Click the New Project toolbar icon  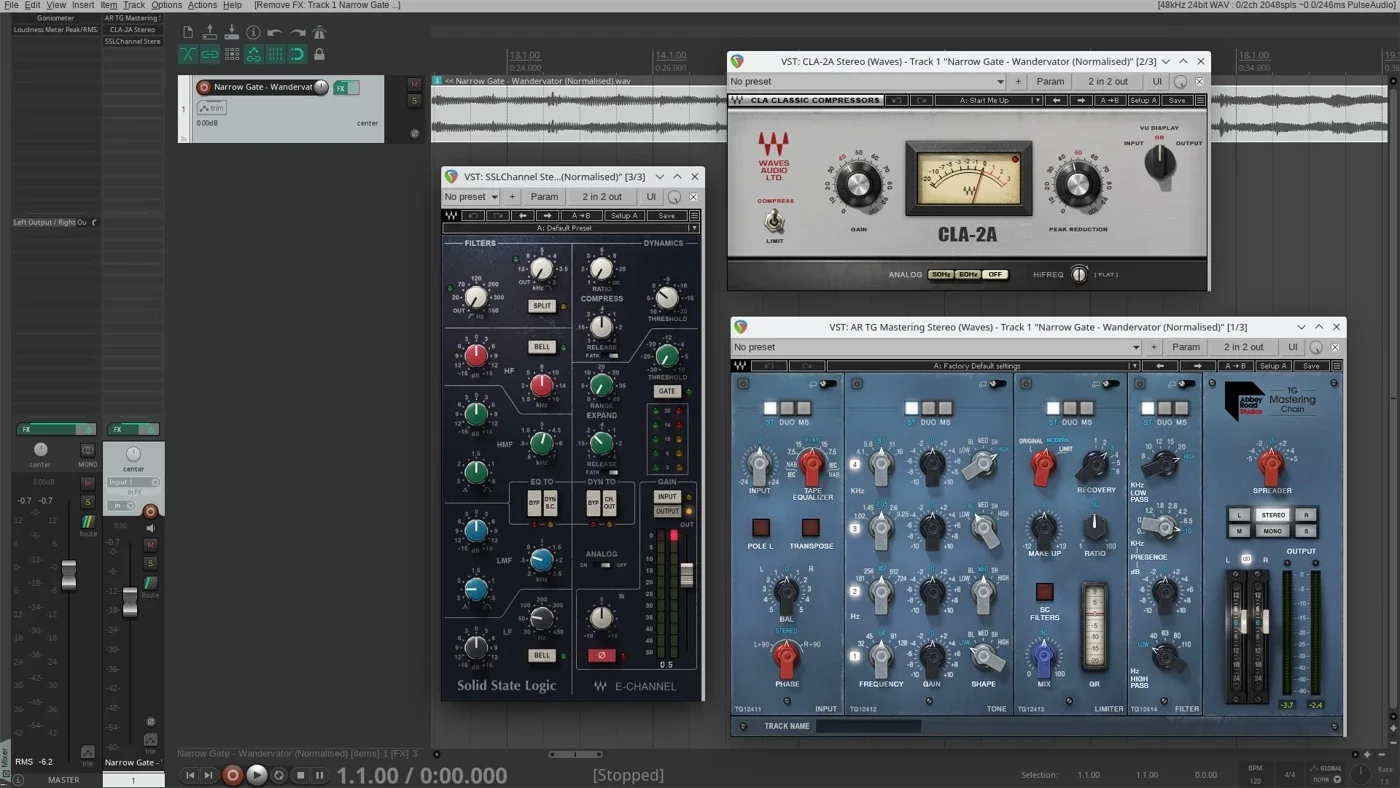click(188, 33)
